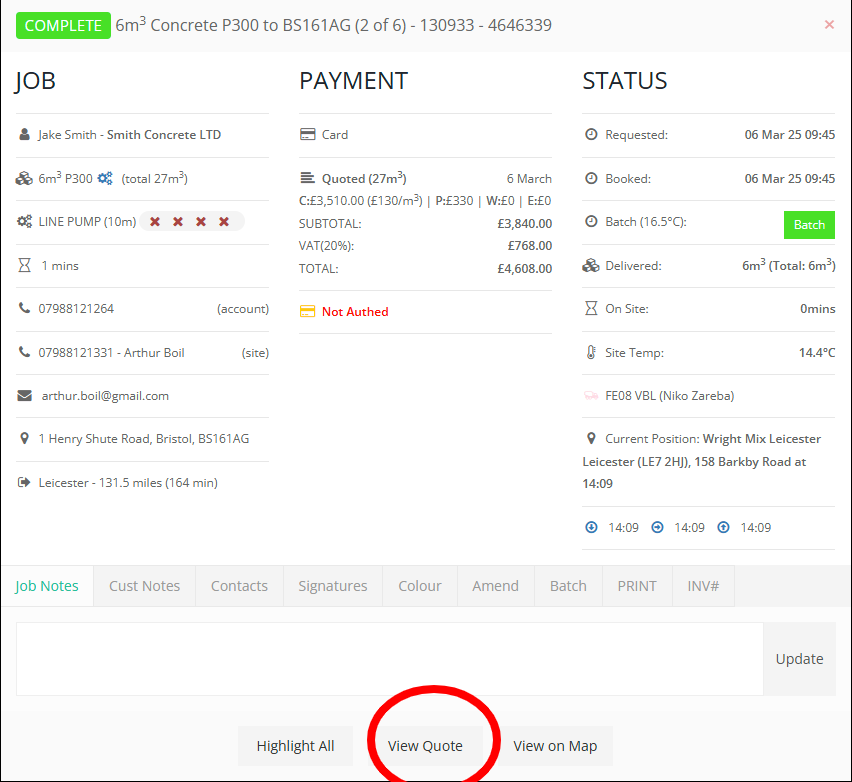Click the View Quote button
852x782 pixels.
[x=425, y=746]
